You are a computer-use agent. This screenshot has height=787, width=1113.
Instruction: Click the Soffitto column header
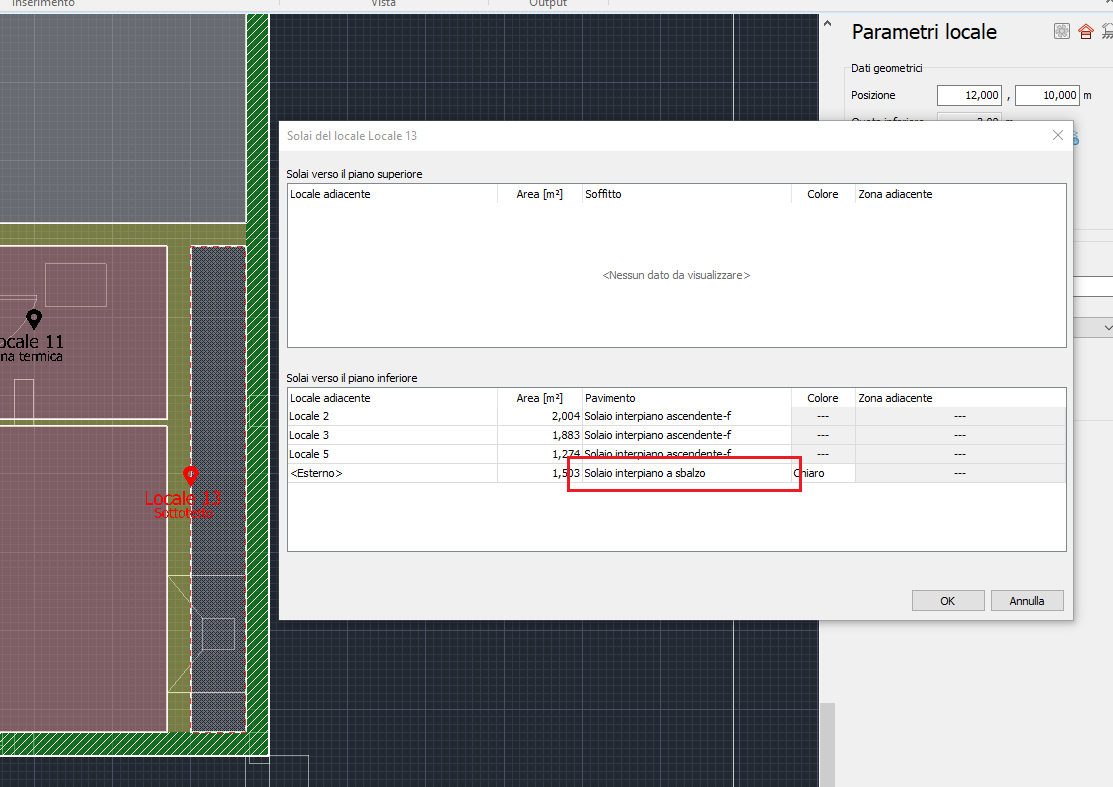[x=686, y=194]
